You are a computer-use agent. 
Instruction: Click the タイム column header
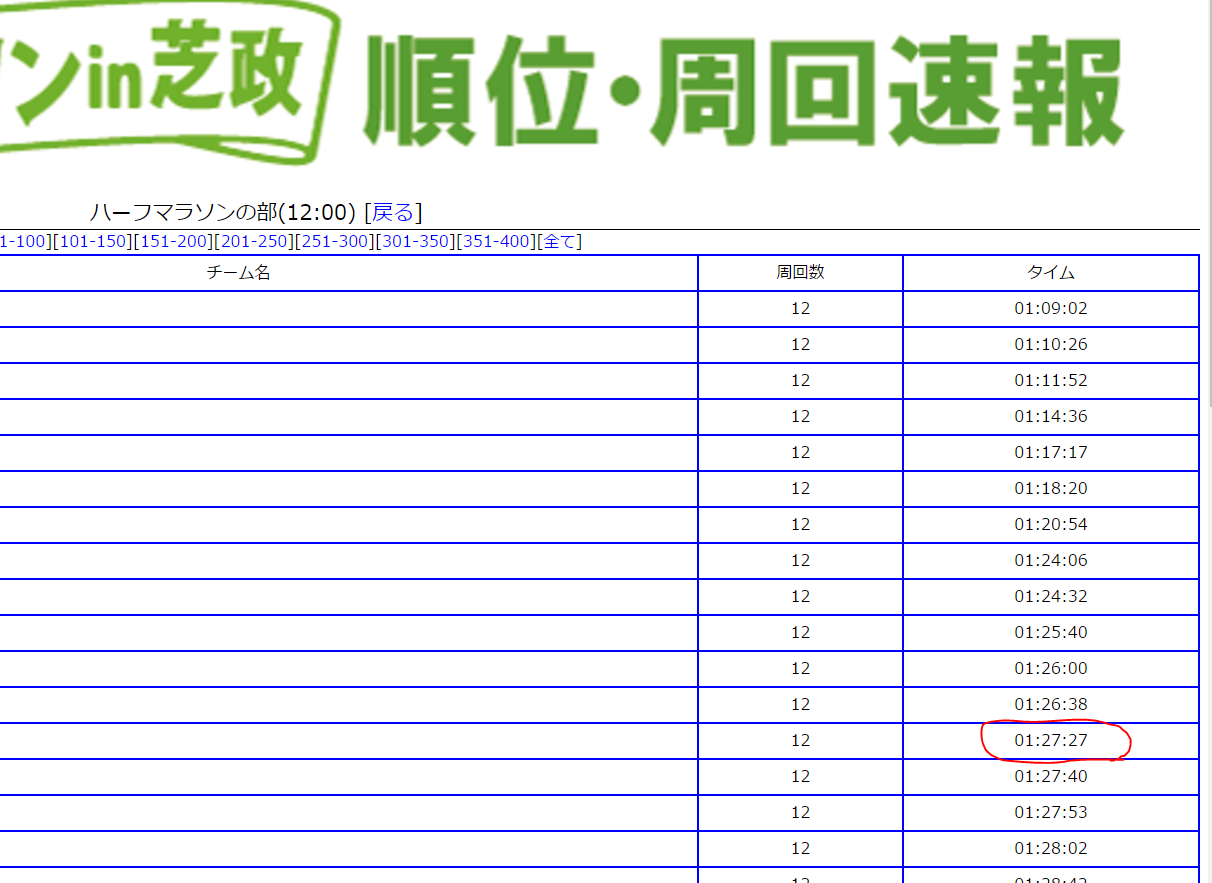point(1051,272)
